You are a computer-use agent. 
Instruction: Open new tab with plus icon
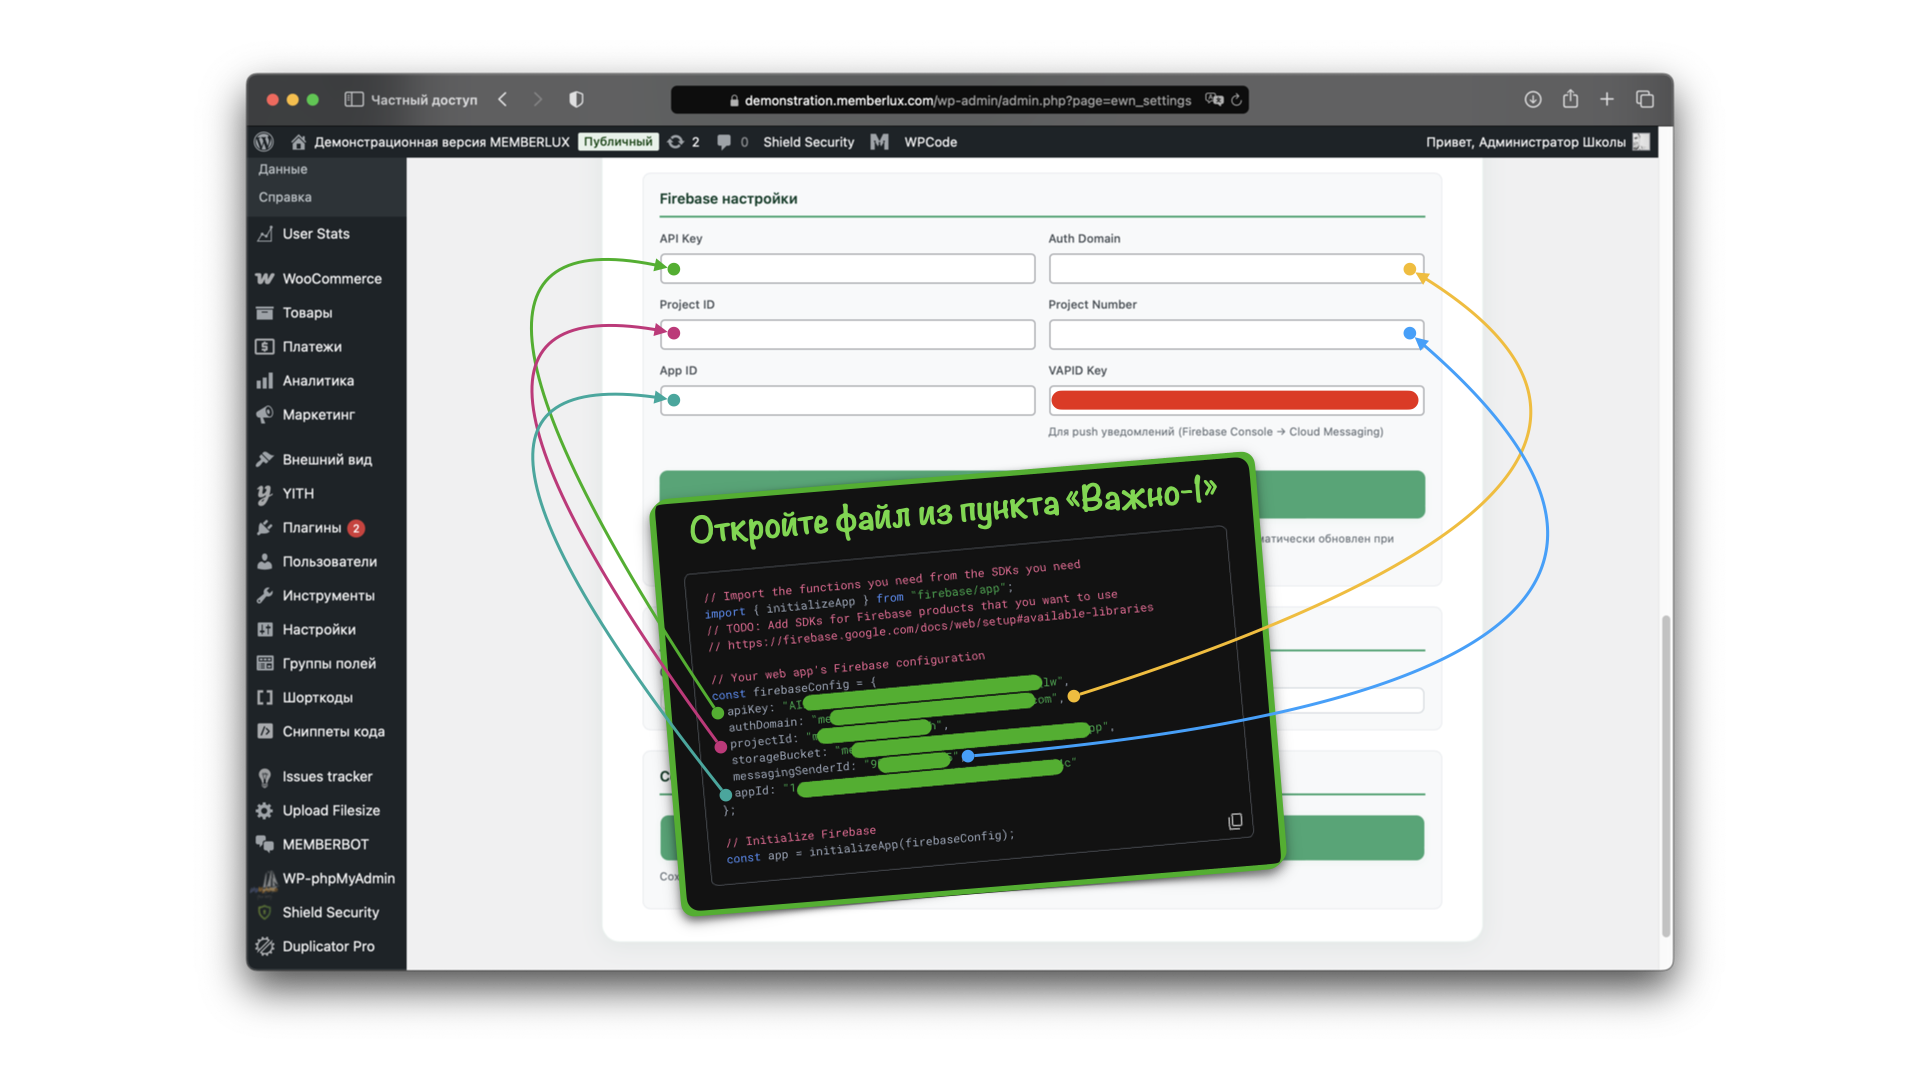(x=1607, y=99)
